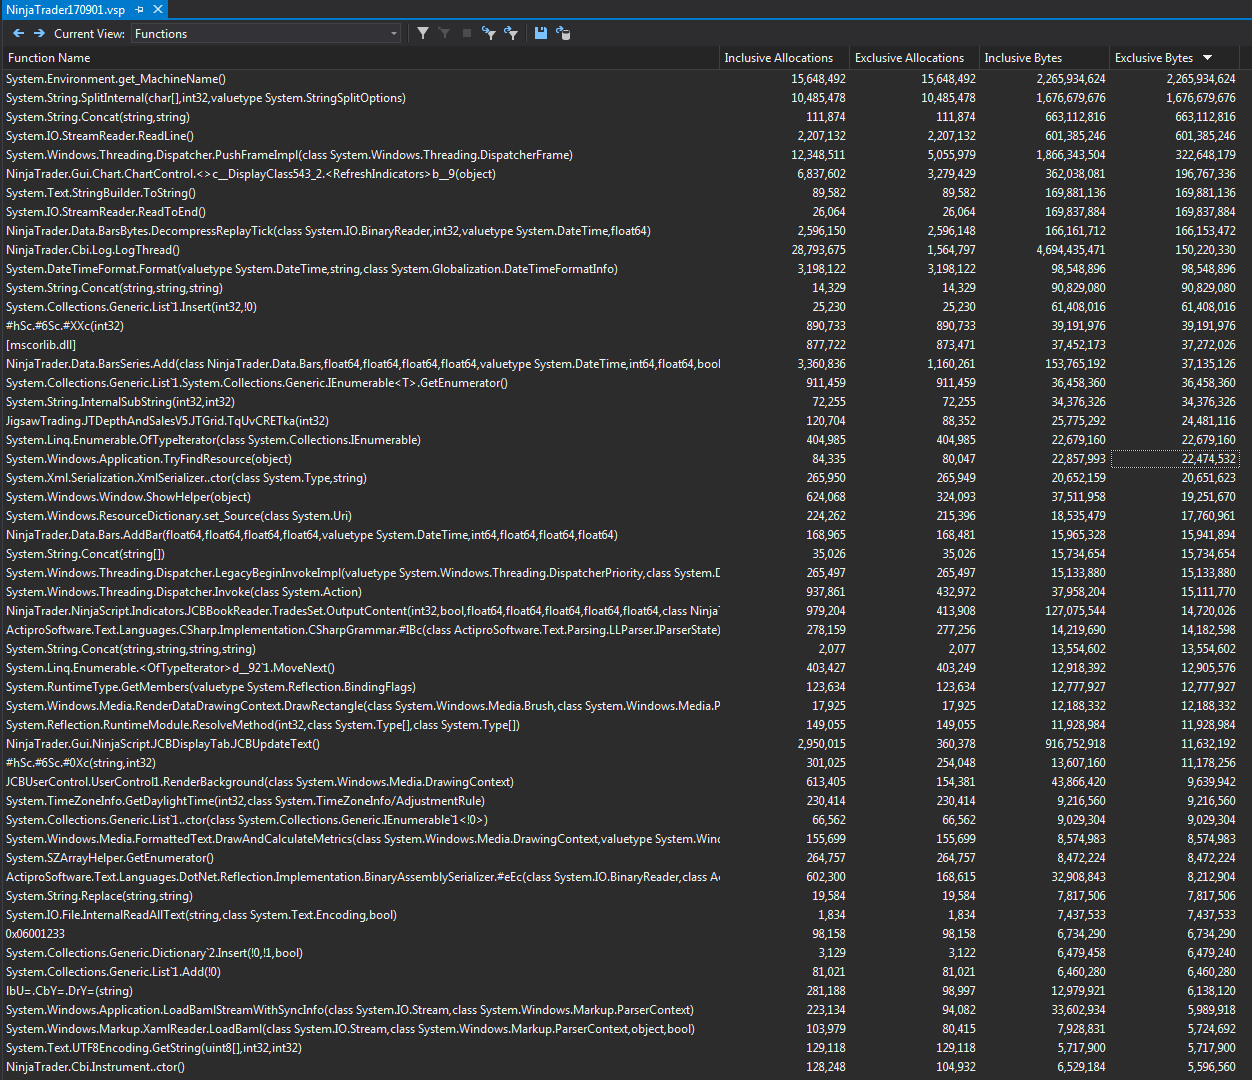Click the grey stop square icon
This screenshot has width=1252, height=1080.
pos(467,33)
